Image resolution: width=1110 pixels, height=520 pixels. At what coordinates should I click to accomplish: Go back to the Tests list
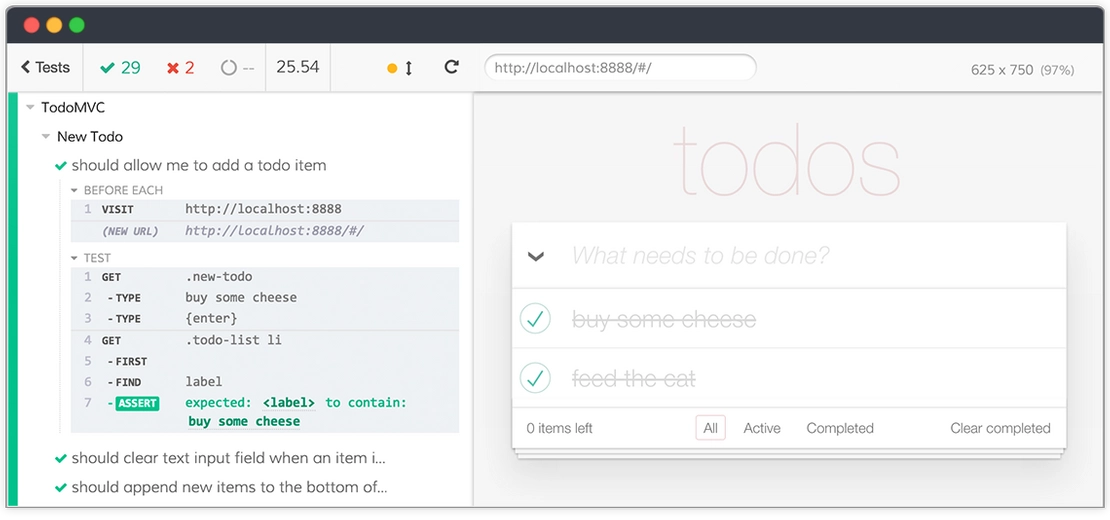pos(45,67)
